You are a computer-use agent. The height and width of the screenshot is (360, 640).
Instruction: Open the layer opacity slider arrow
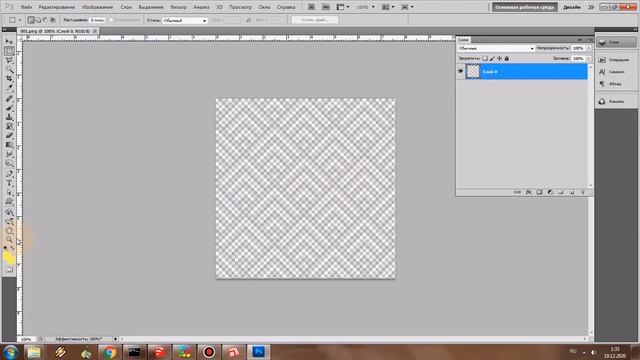click(x=589, y=48)
